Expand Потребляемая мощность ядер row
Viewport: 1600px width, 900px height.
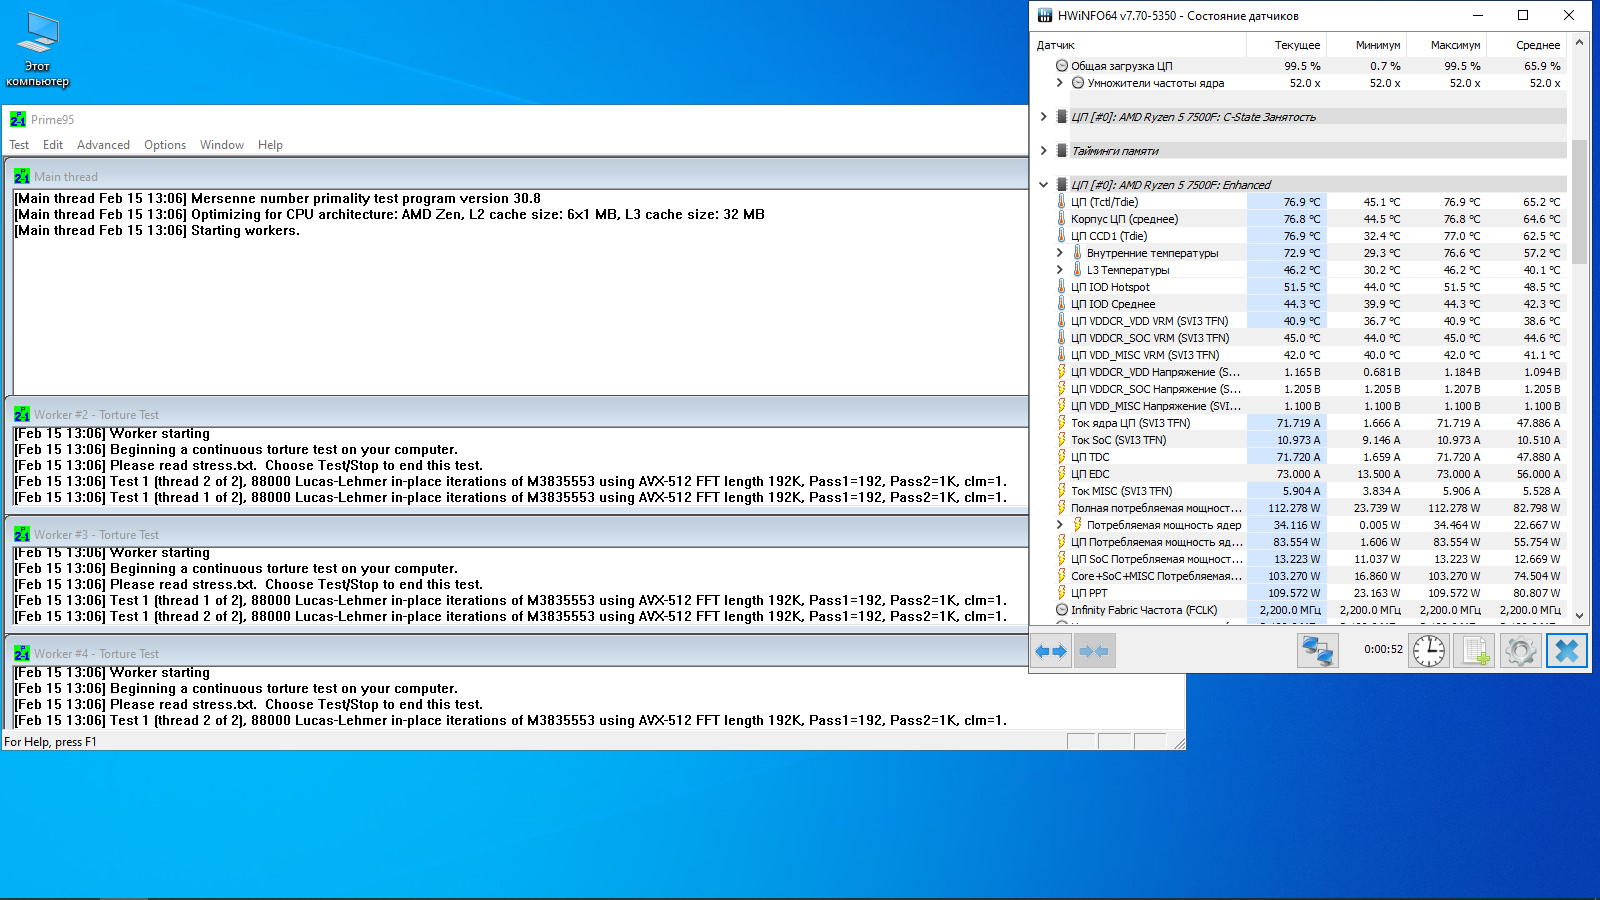click(x=1060, y=525)
